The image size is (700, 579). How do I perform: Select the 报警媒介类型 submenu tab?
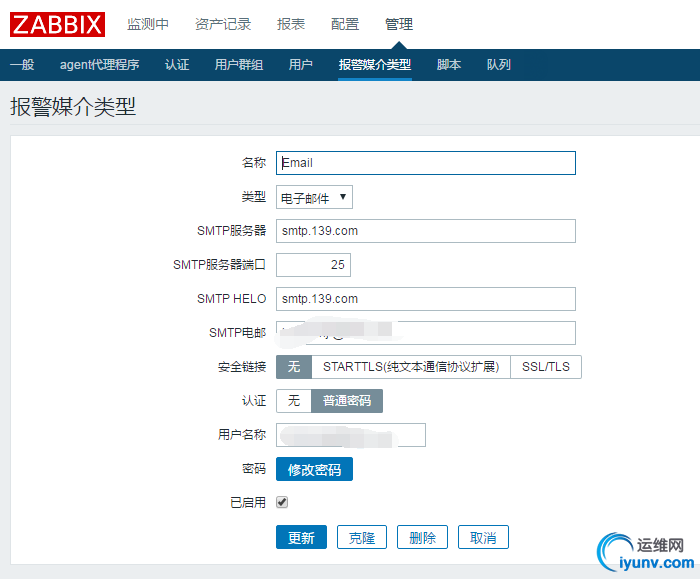point(375,65)
